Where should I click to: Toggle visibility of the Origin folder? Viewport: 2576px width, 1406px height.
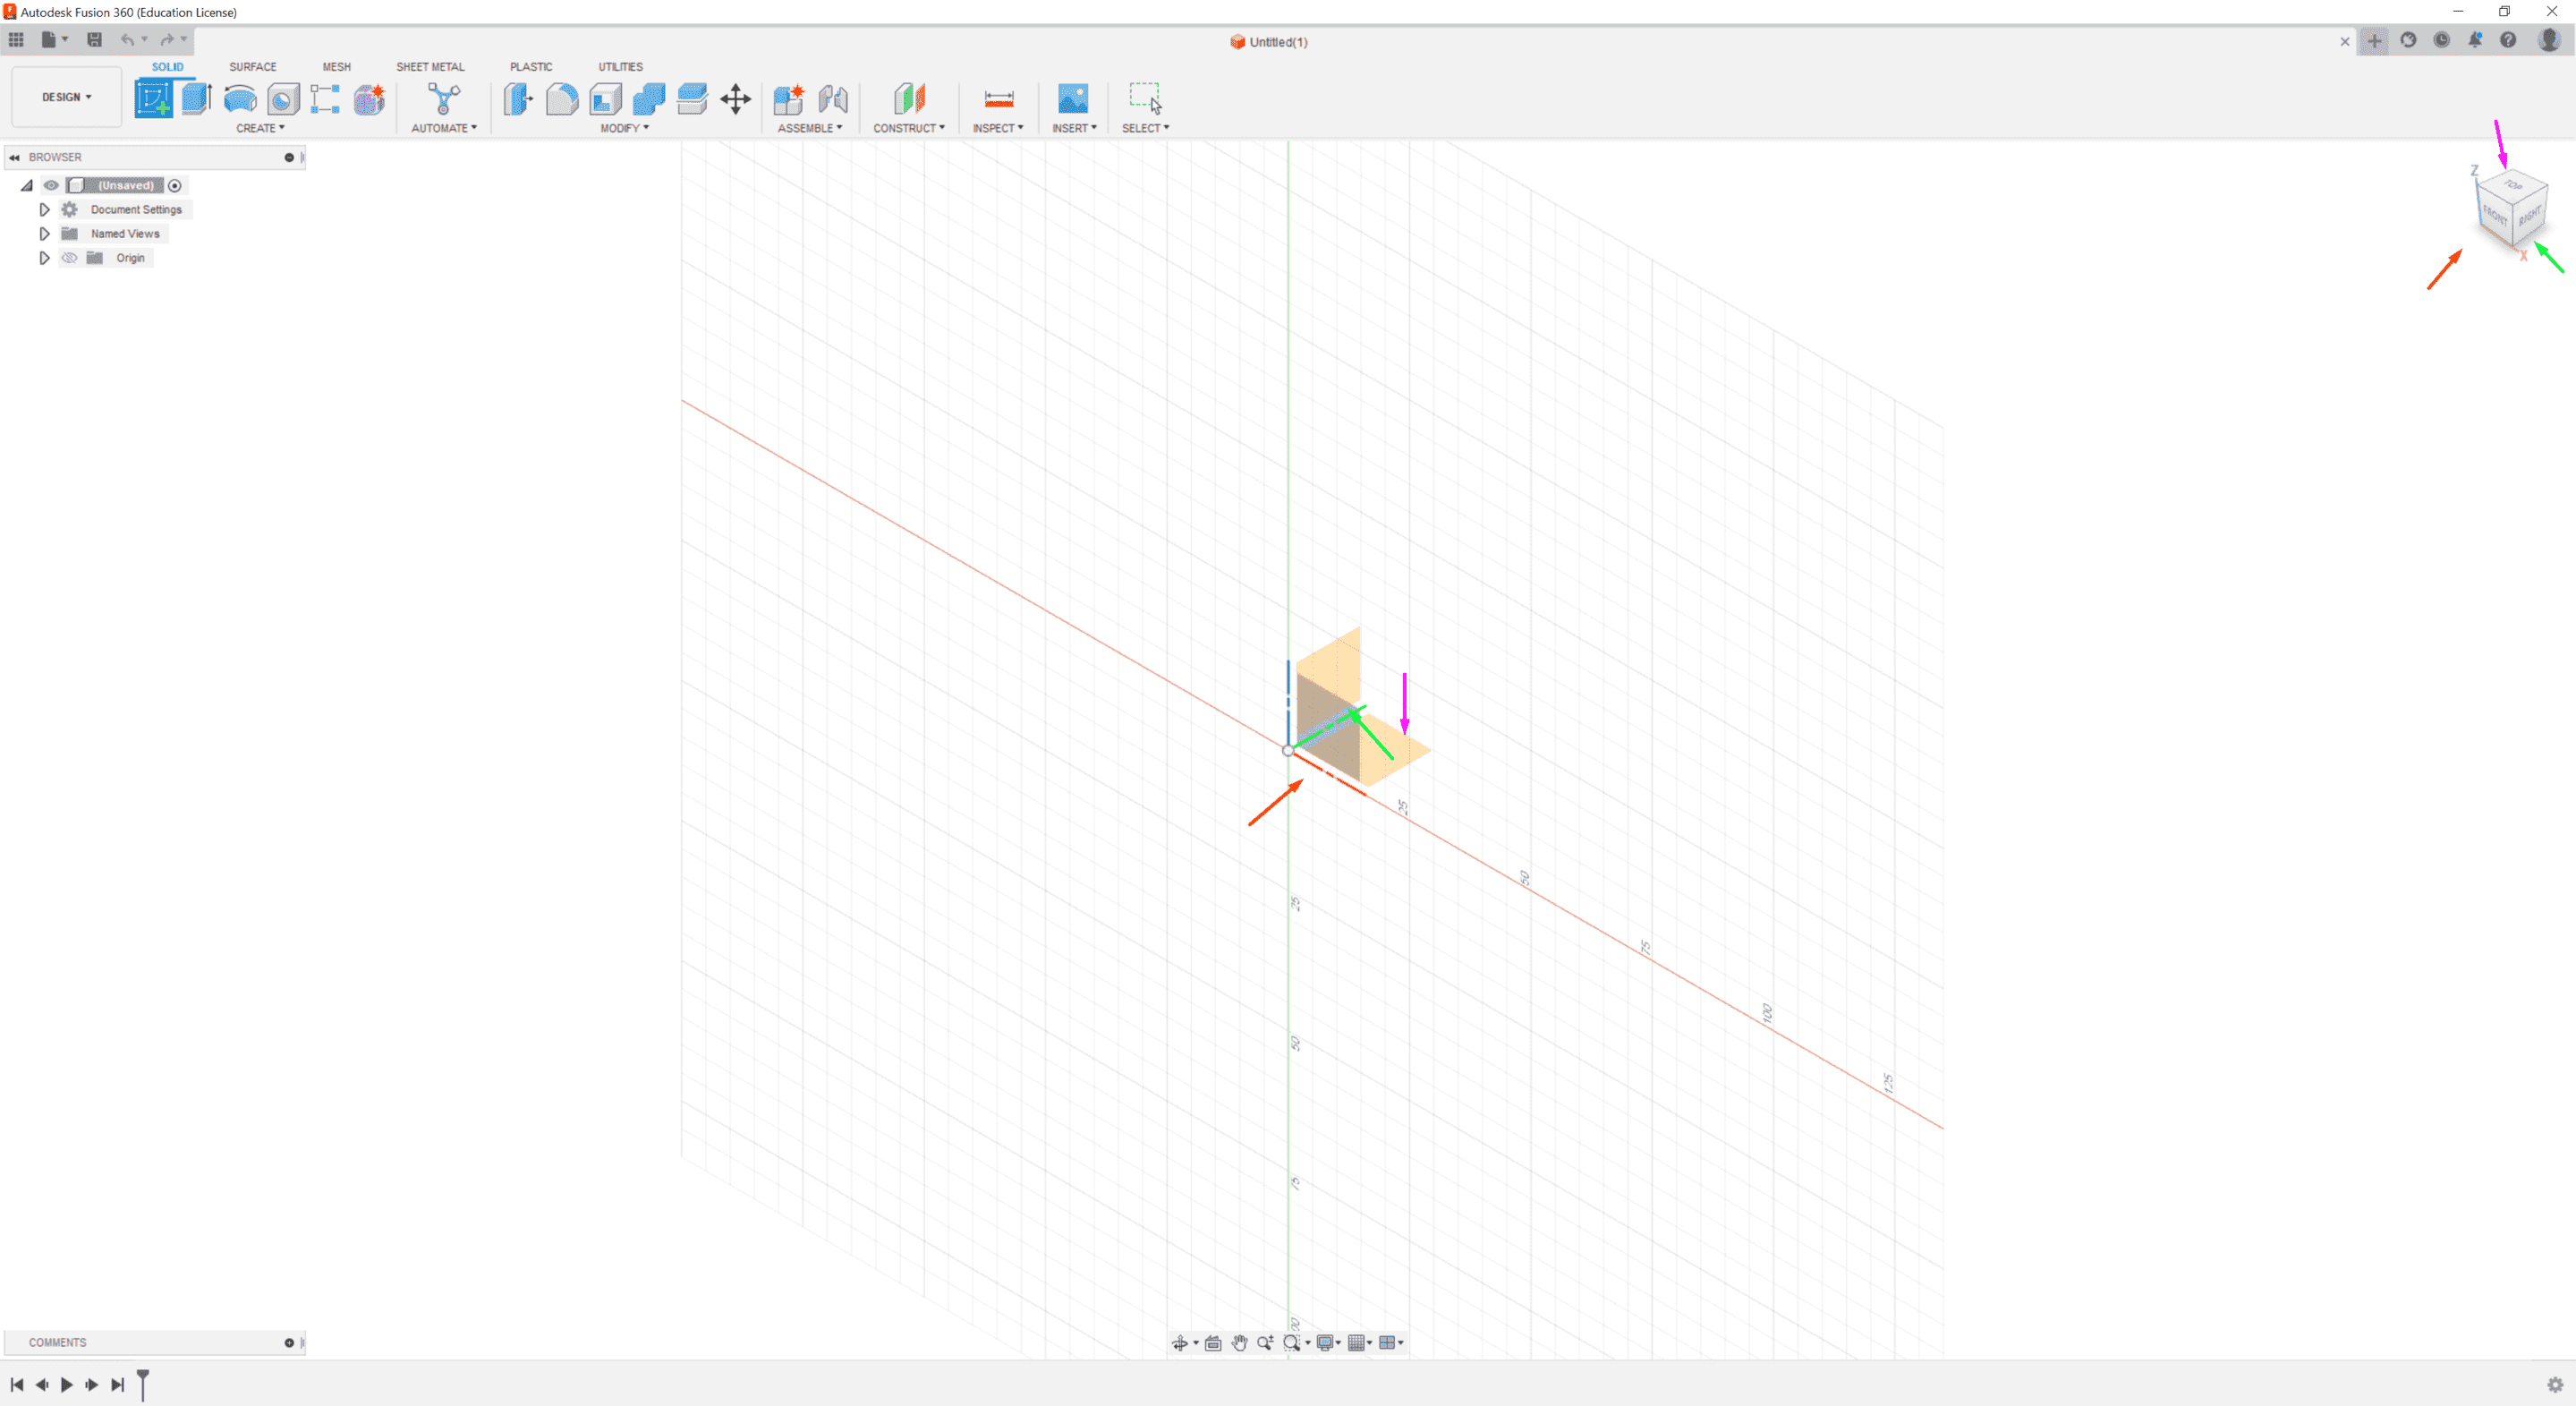(x=69, y=258)
